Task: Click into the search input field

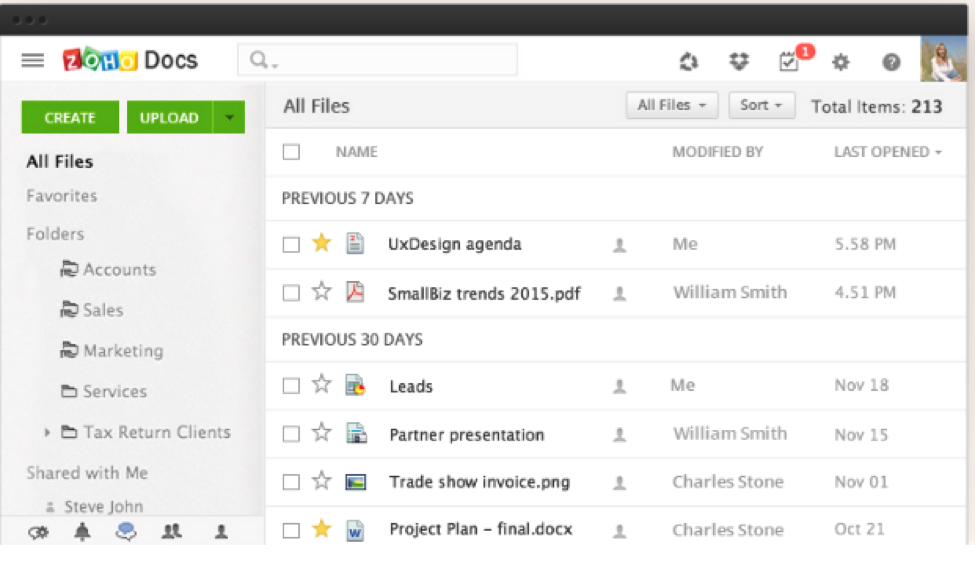Action: click(377, 60)
